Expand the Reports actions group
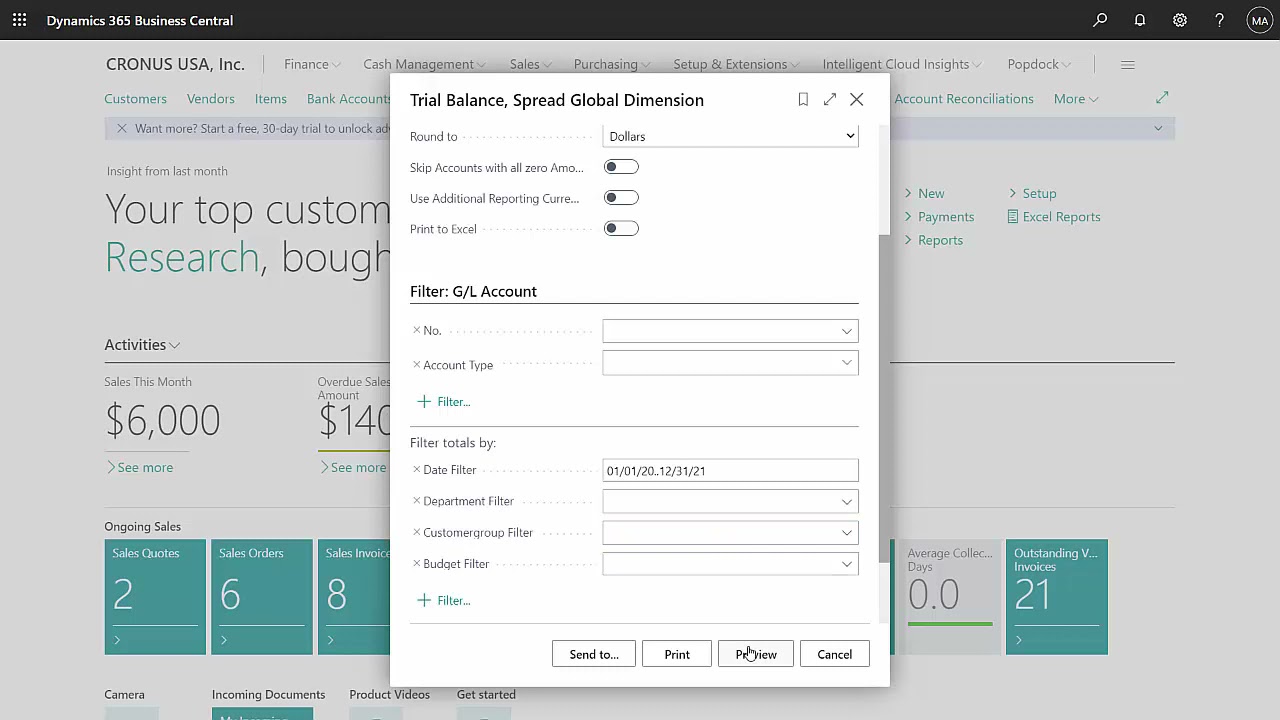The image size is (1280, 720). coord(934,240)
